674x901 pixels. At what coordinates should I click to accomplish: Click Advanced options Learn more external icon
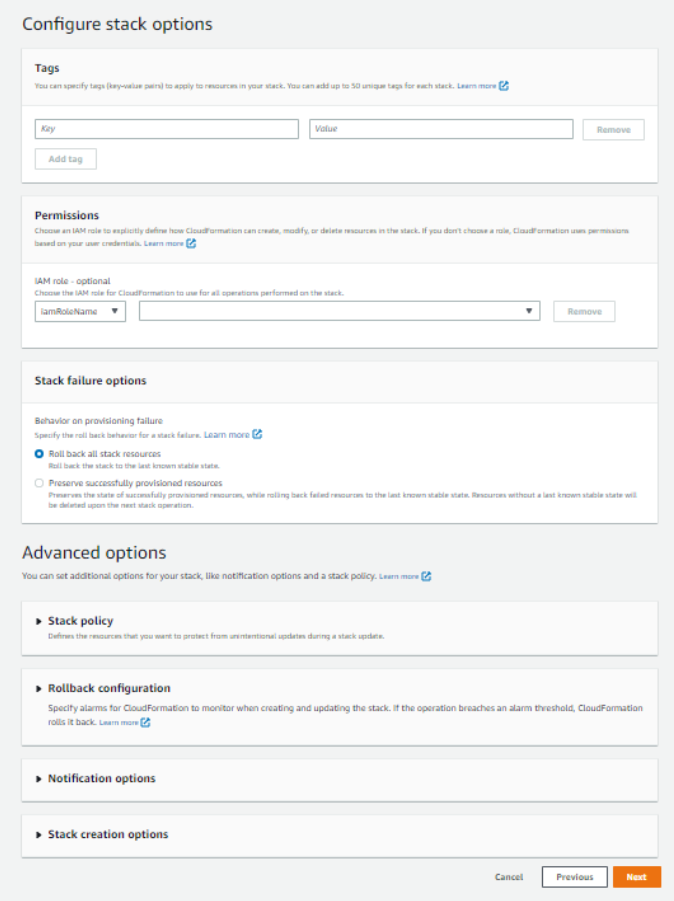pos(426,576)
